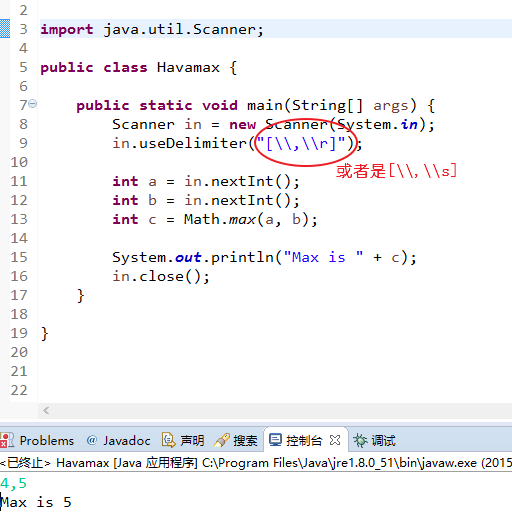Click the 搜索 flashlight icon

click(222, 440)
